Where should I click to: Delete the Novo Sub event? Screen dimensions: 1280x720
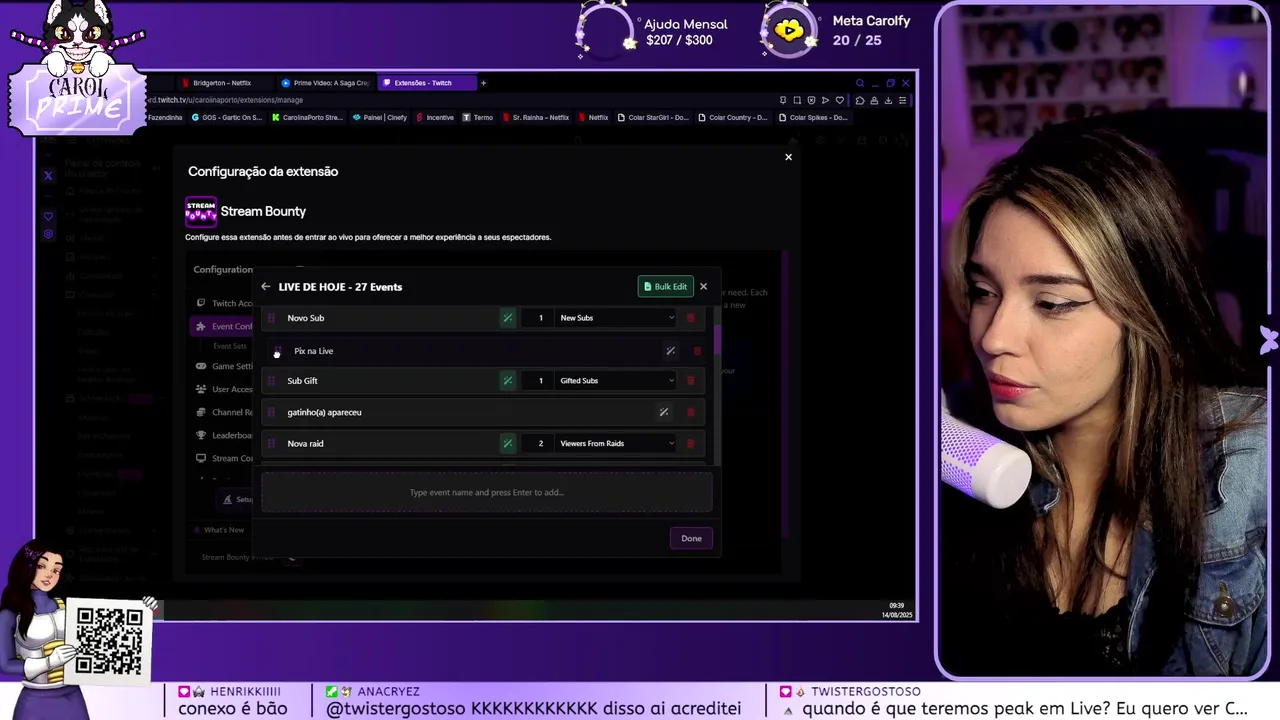(x=690, y=318)
